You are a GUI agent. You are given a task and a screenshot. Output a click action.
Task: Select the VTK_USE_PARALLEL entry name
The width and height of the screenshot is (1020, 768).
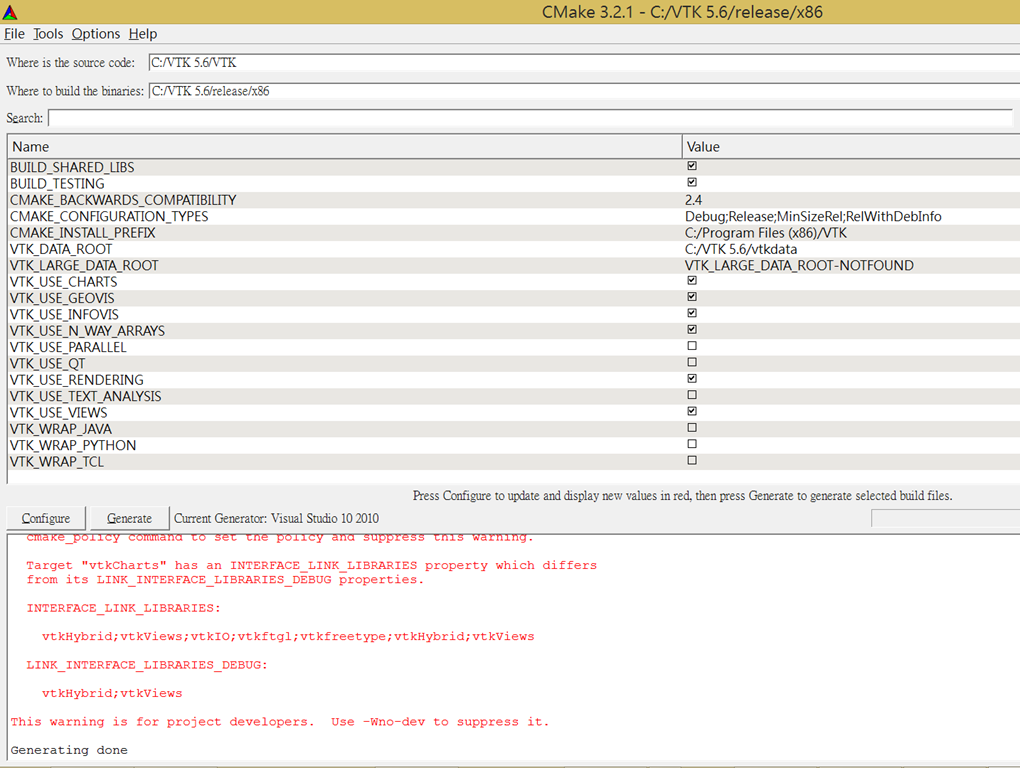[x=68, y=347]
